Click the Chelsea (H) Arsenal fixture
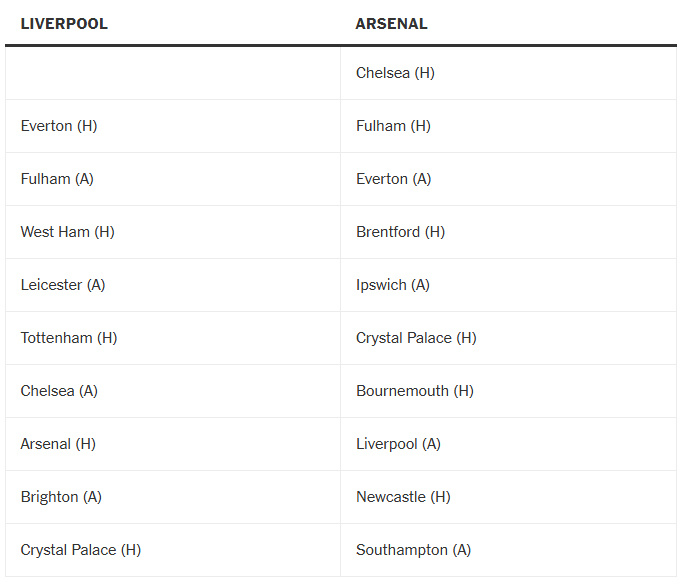This screenshot has width=687, height=588. point(395,73)
